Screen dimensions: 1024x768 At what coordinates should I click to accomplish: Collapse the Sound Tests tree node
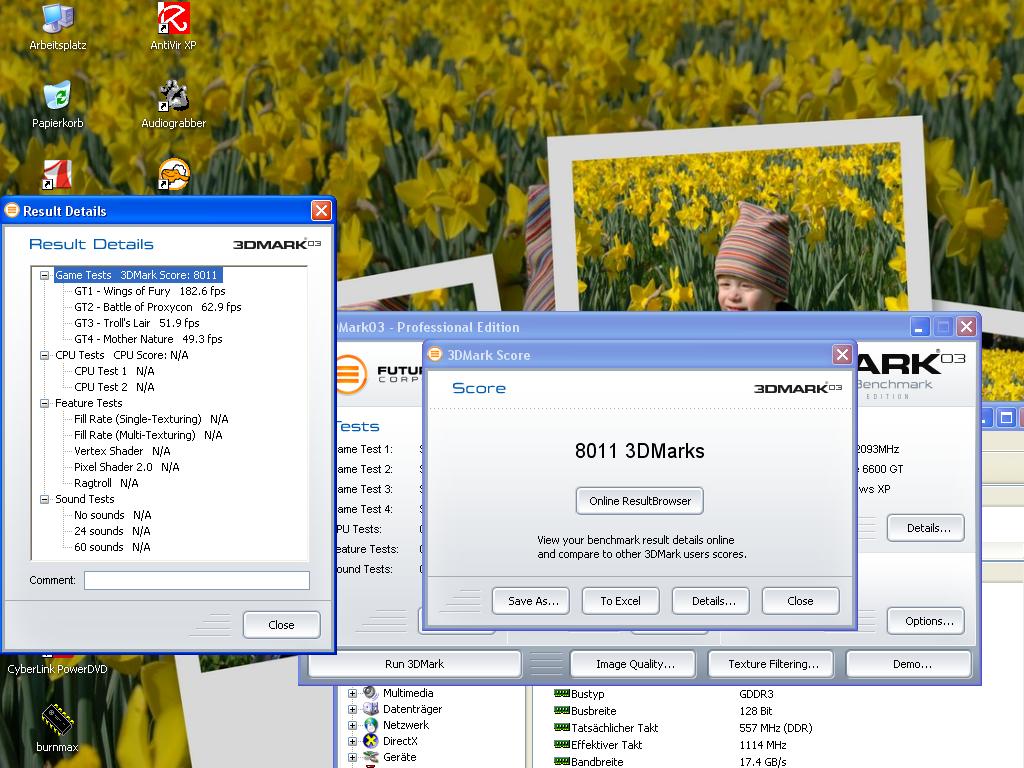click(x=44, y=499)
